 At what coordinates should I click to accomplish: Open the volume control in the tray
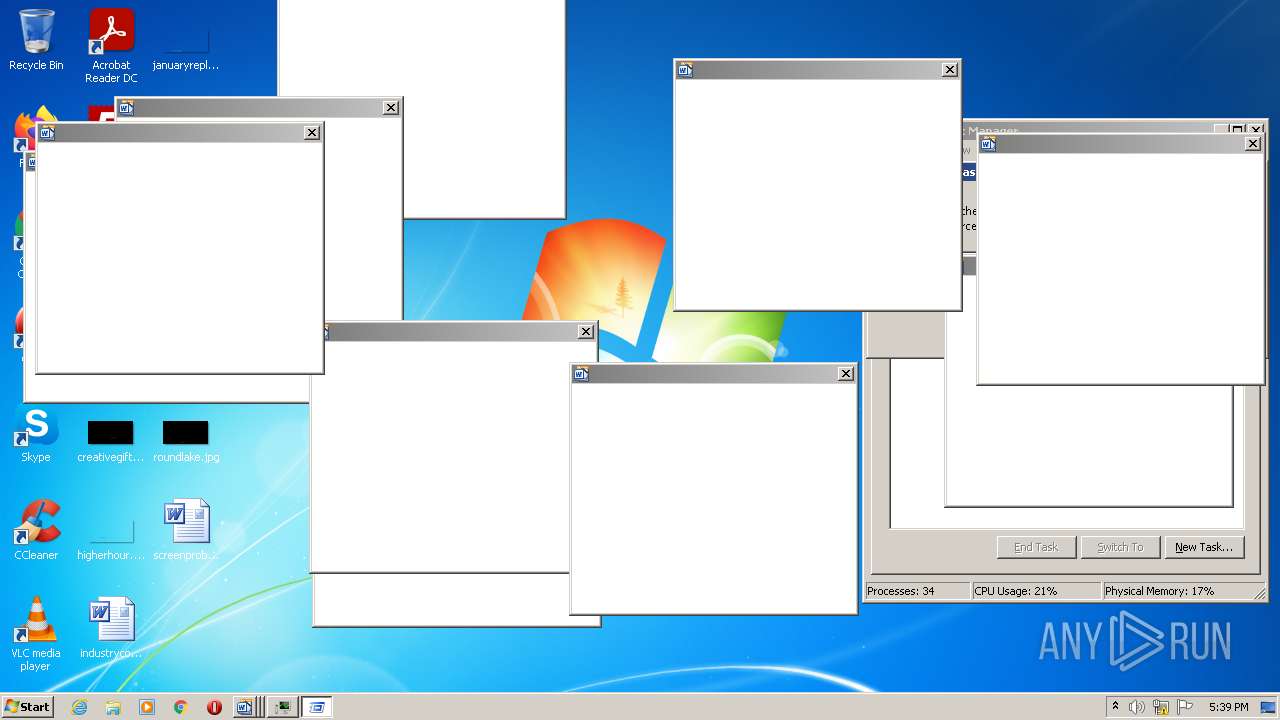[1137, 707]
